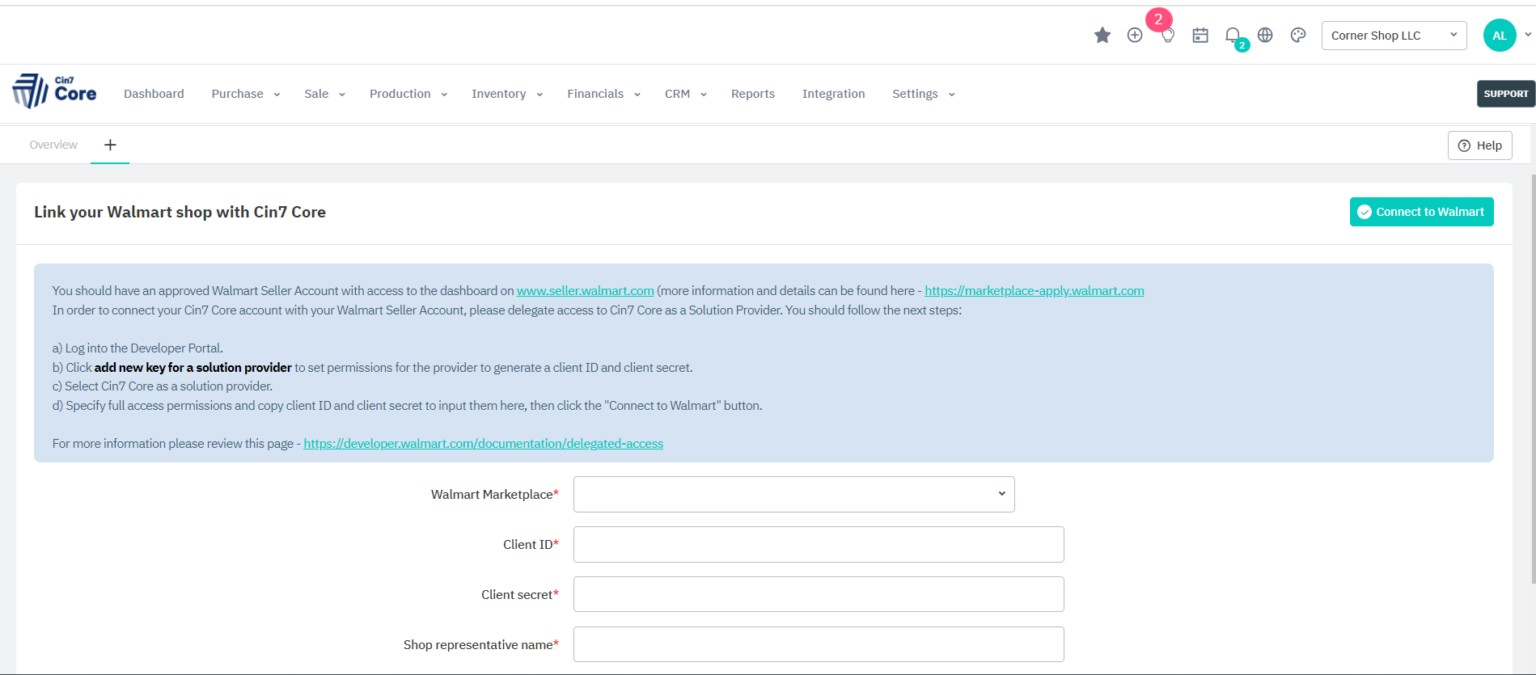Click the favorites star icon
Viewport: 1536px width, 675px height.
pos(1102,34)
